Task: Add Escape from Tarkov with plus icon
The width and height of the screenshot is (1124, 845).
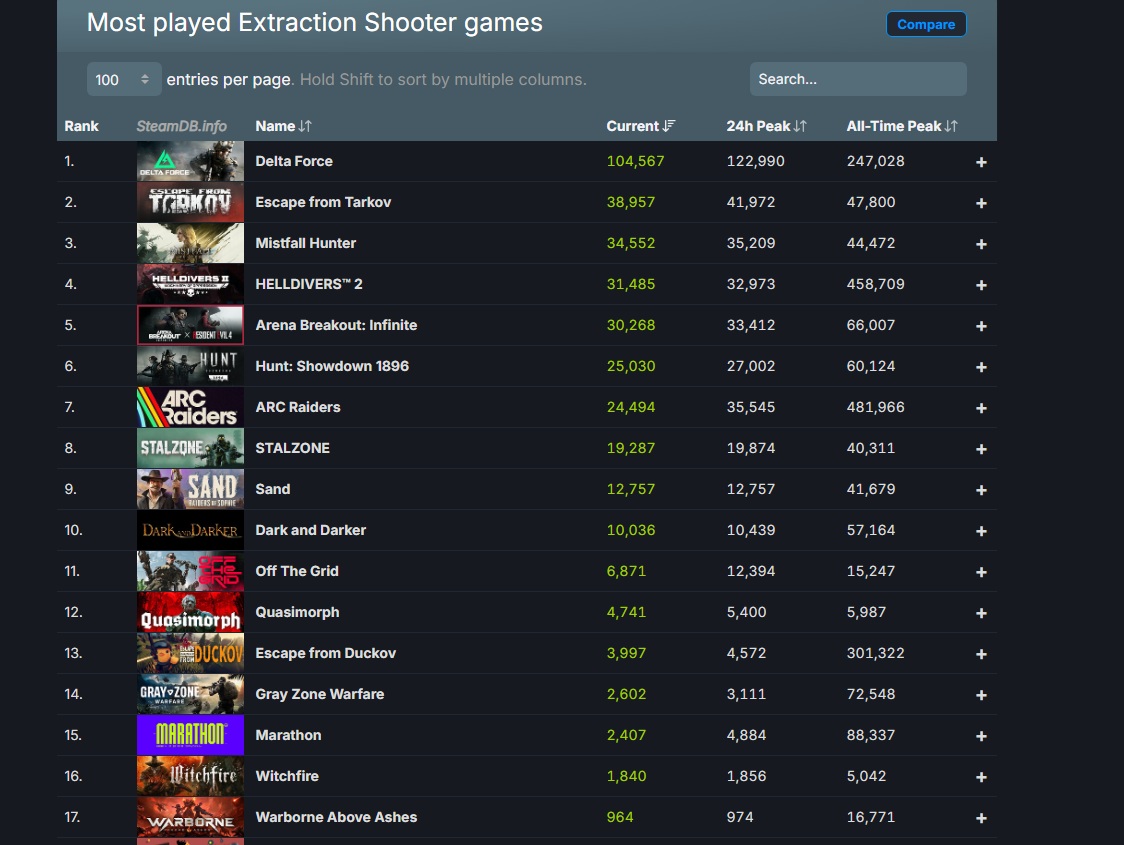Action: [981, 203]
